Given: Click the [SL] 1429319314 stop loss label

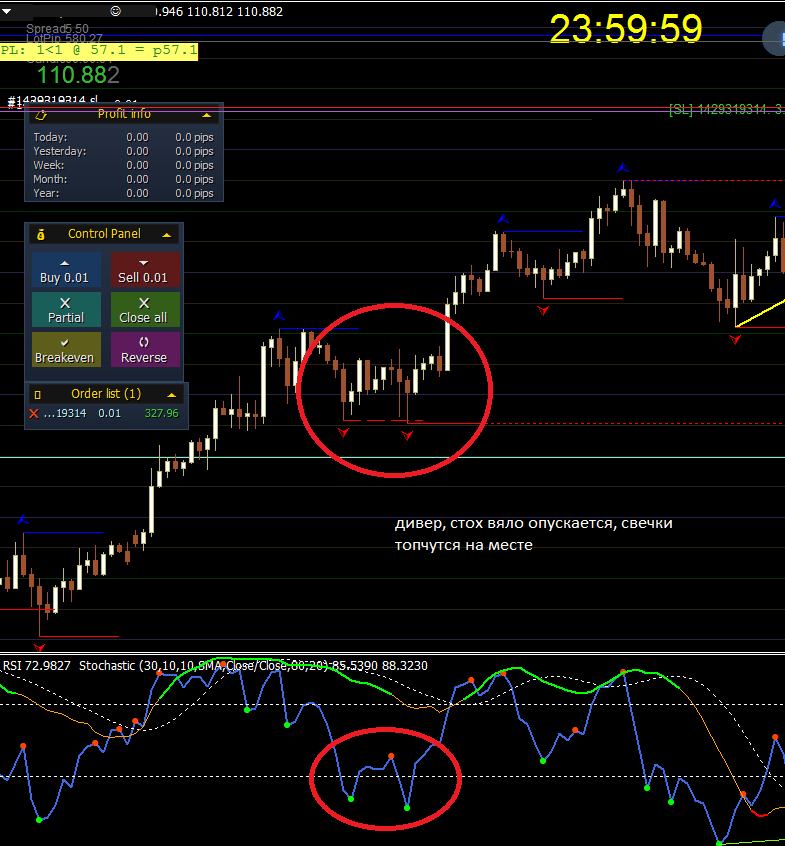Looking at the screenshot, I should (727, 110).
